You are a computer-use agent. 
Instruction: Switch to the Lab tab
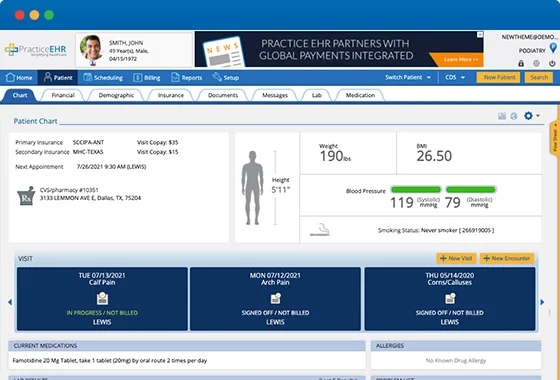[x=316, y=95]
